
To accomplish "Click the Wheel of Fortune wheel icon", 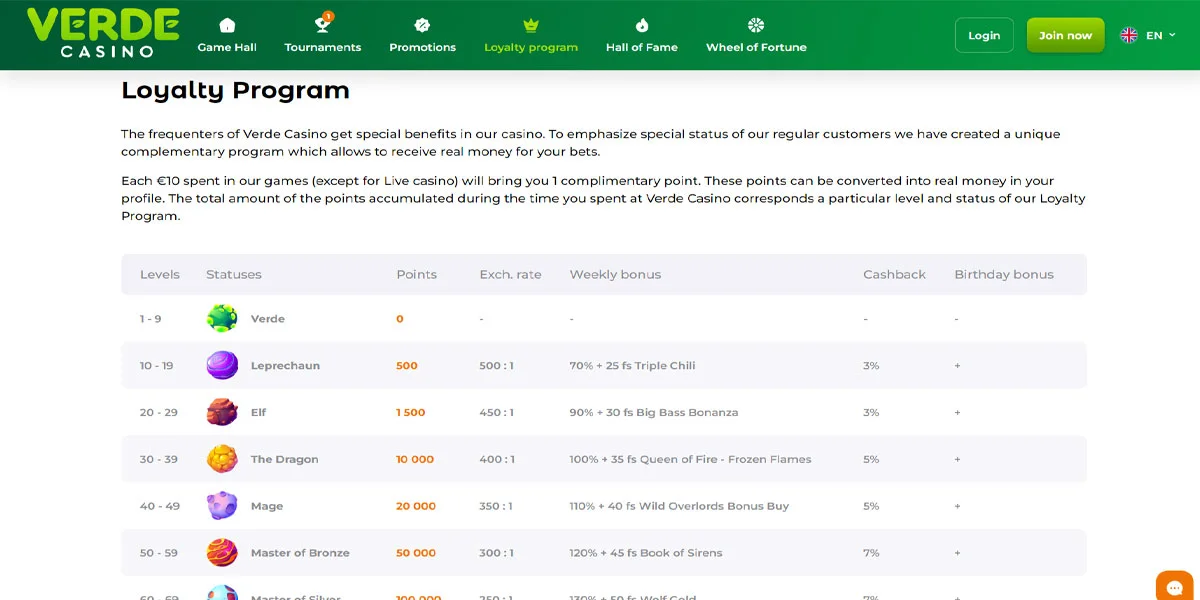I will (x=756, y=25).
